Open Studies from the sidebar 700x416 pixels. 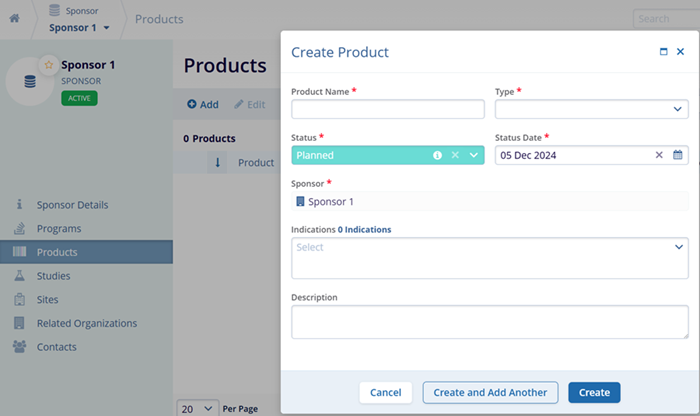pyautogui.click(x=54, y=276)
